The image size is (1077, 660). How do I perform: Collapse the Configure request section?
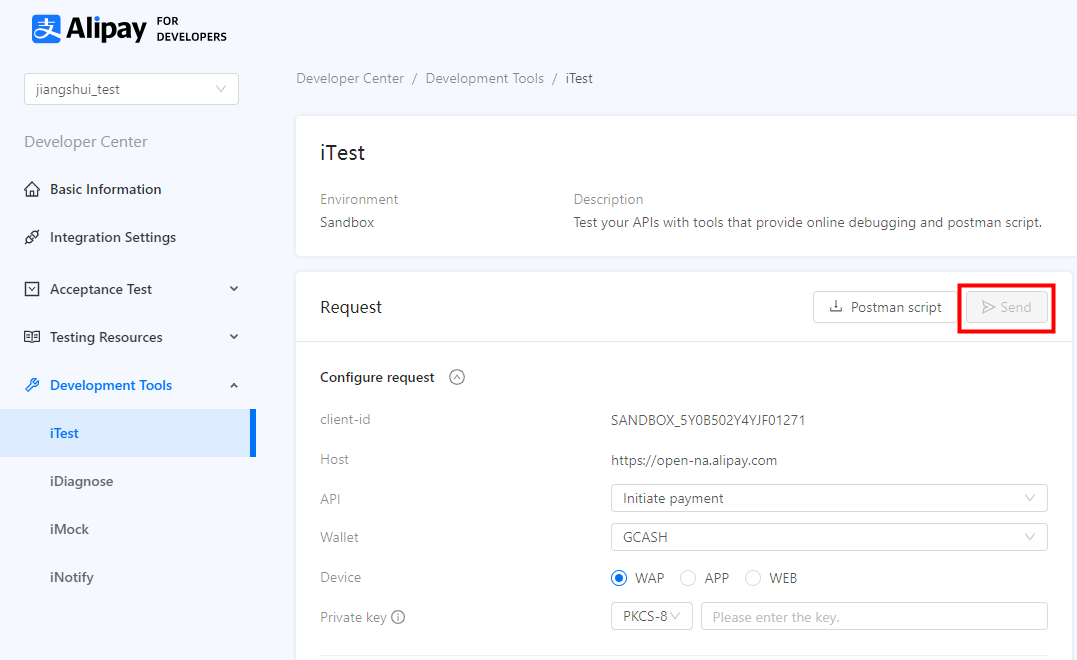pyautogui.click(x=457, y=377)
